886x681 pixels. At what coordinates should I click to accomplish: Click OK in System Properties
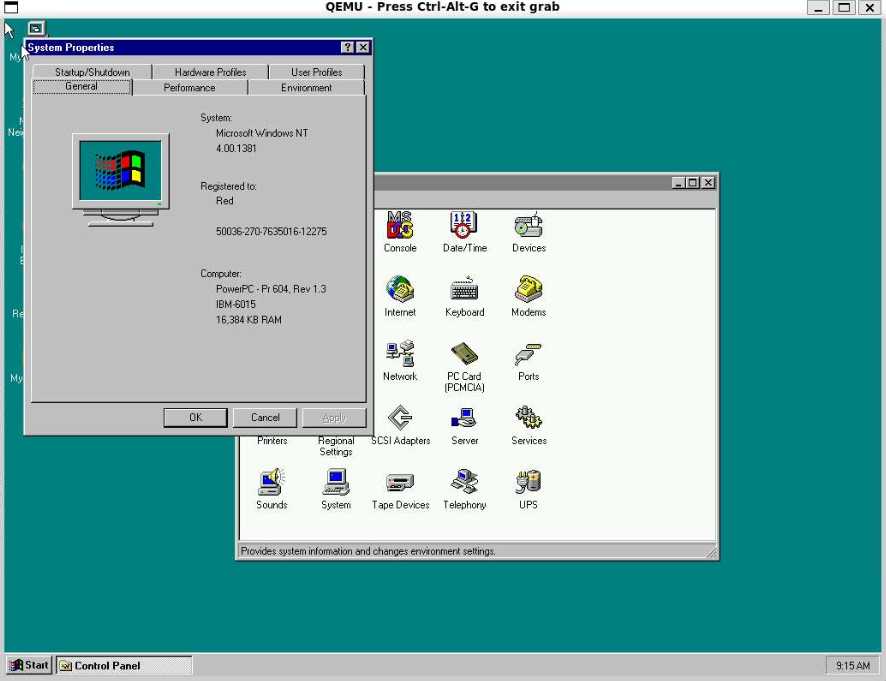pyautogui.click(x=196, y=418)
